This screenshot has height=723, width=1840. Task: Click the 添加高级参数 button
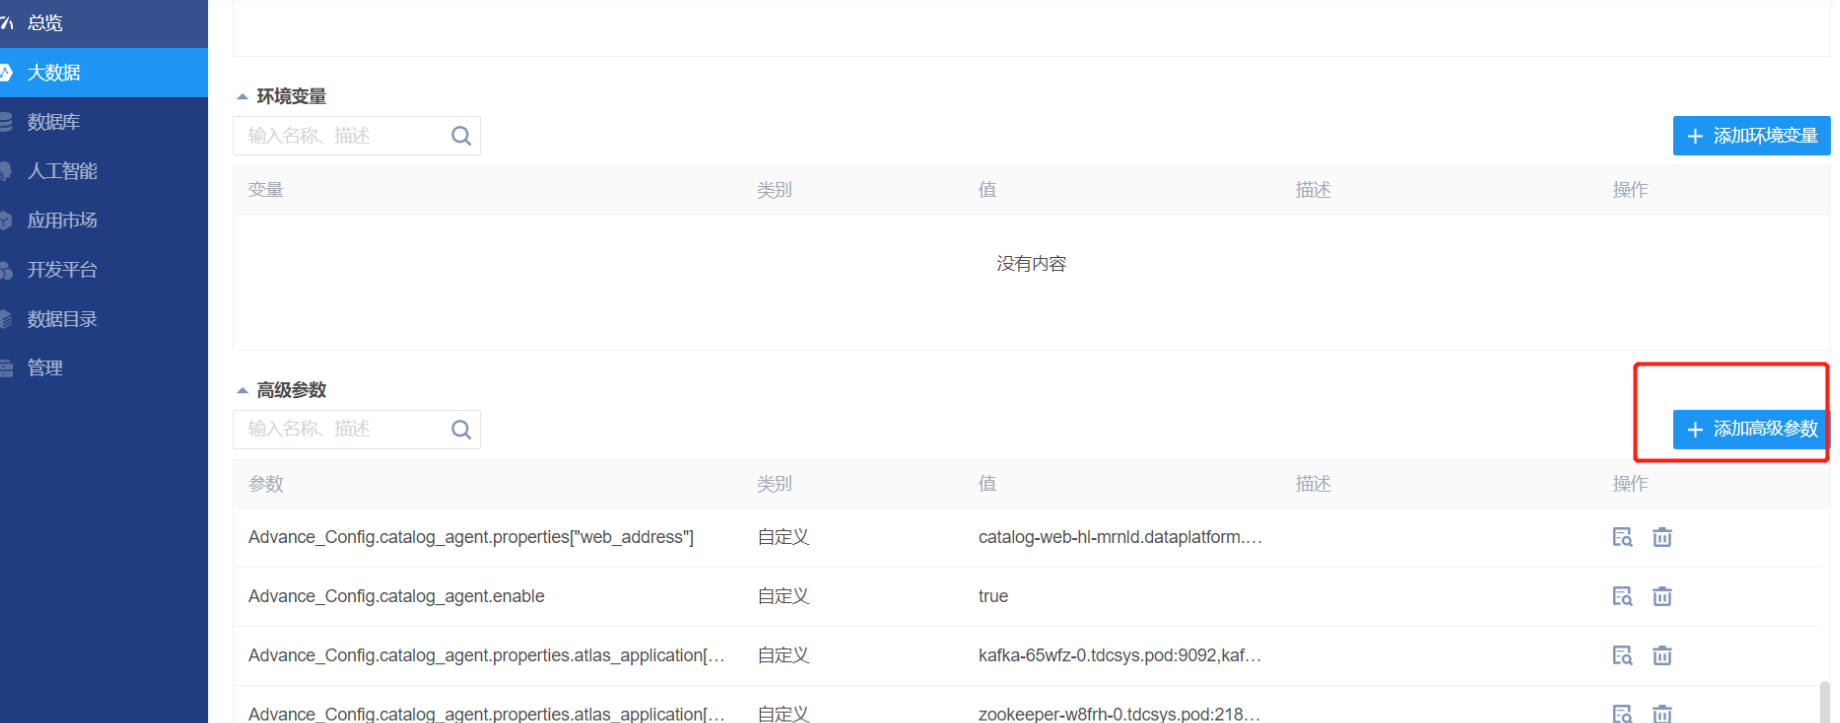[1751, 429]
